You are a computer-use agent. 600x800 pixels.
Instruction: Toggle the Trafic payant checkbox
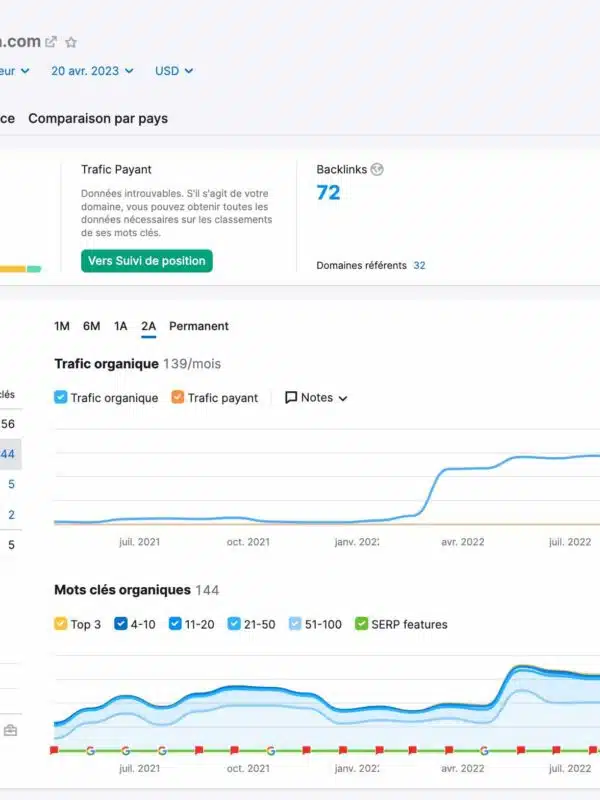pos(178,398)
